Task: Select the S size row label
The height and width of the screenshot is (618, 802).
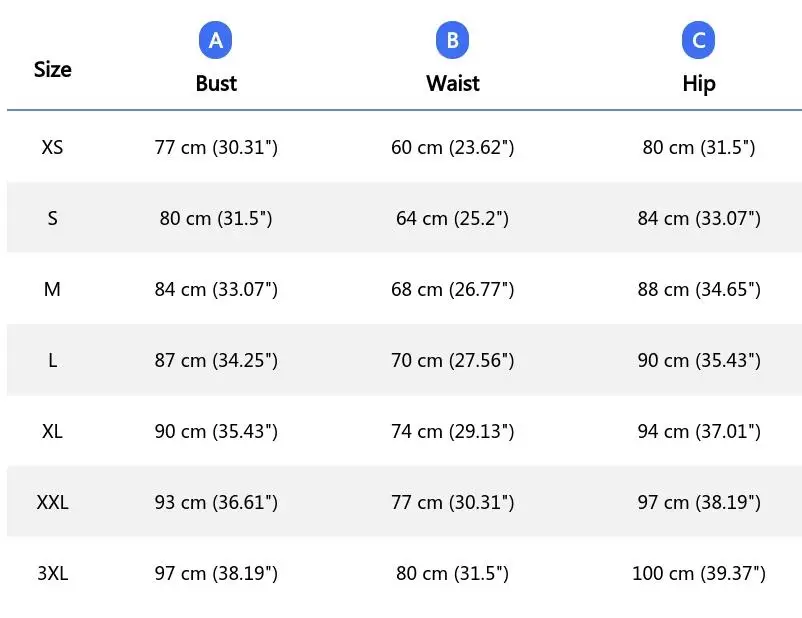Action: coord(52,218)
